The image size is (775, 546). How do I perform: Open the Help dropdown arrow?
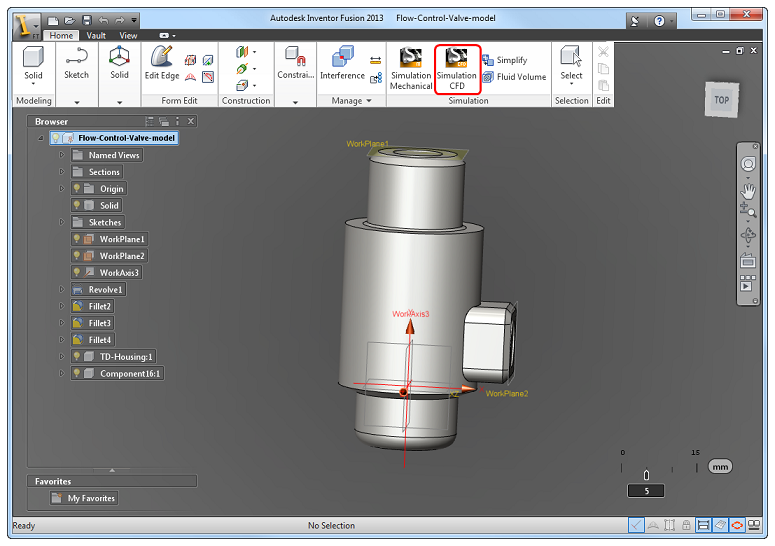coord(672,21)
